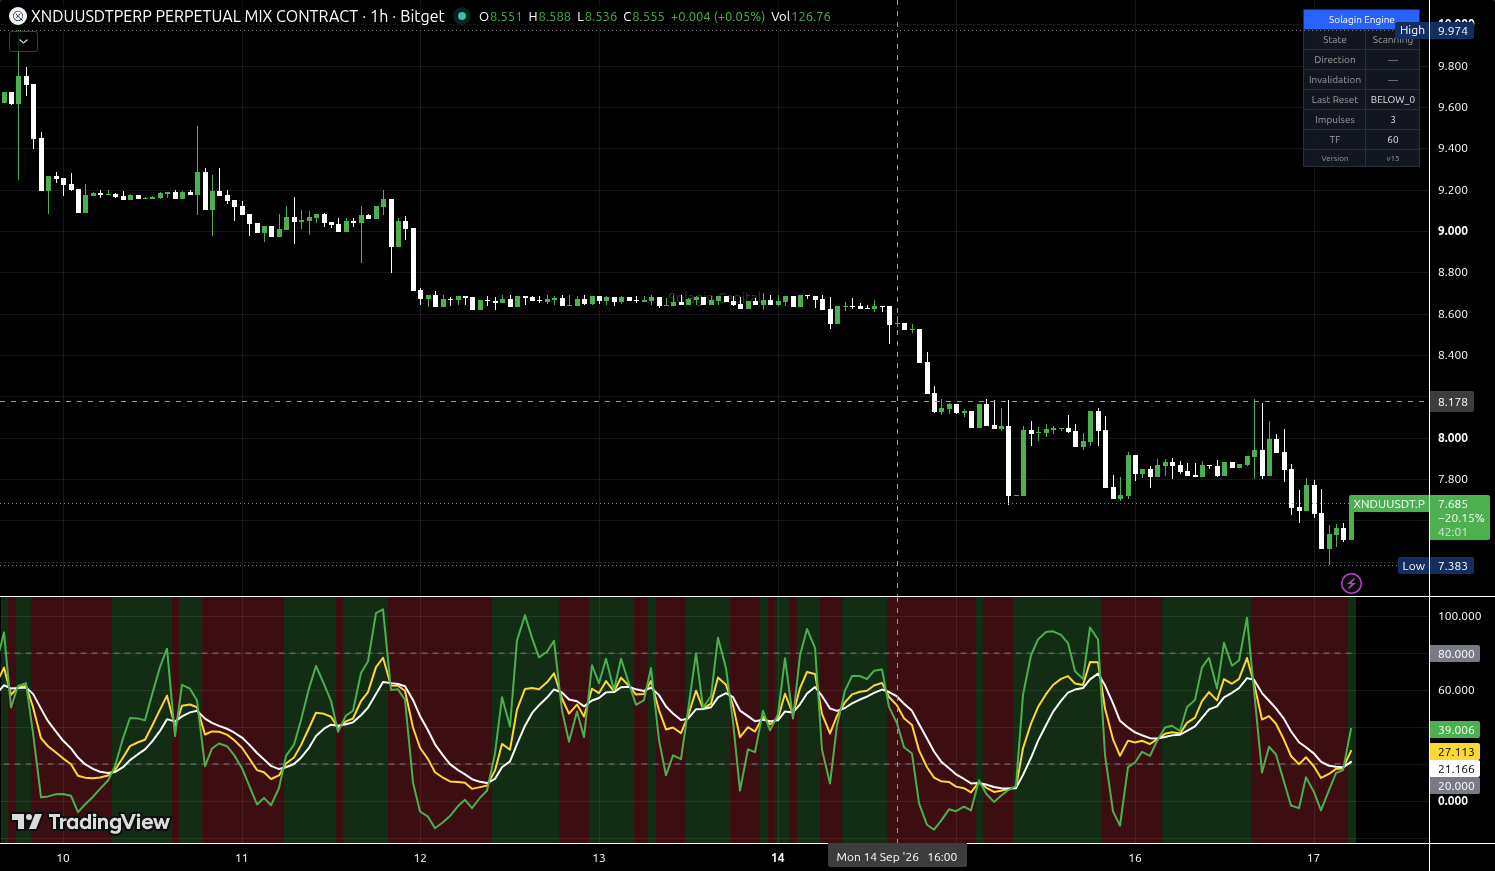Collapse the chart legend using the chevron
The height and width of the screenshot is (871, 1495).
coord(23,42)
